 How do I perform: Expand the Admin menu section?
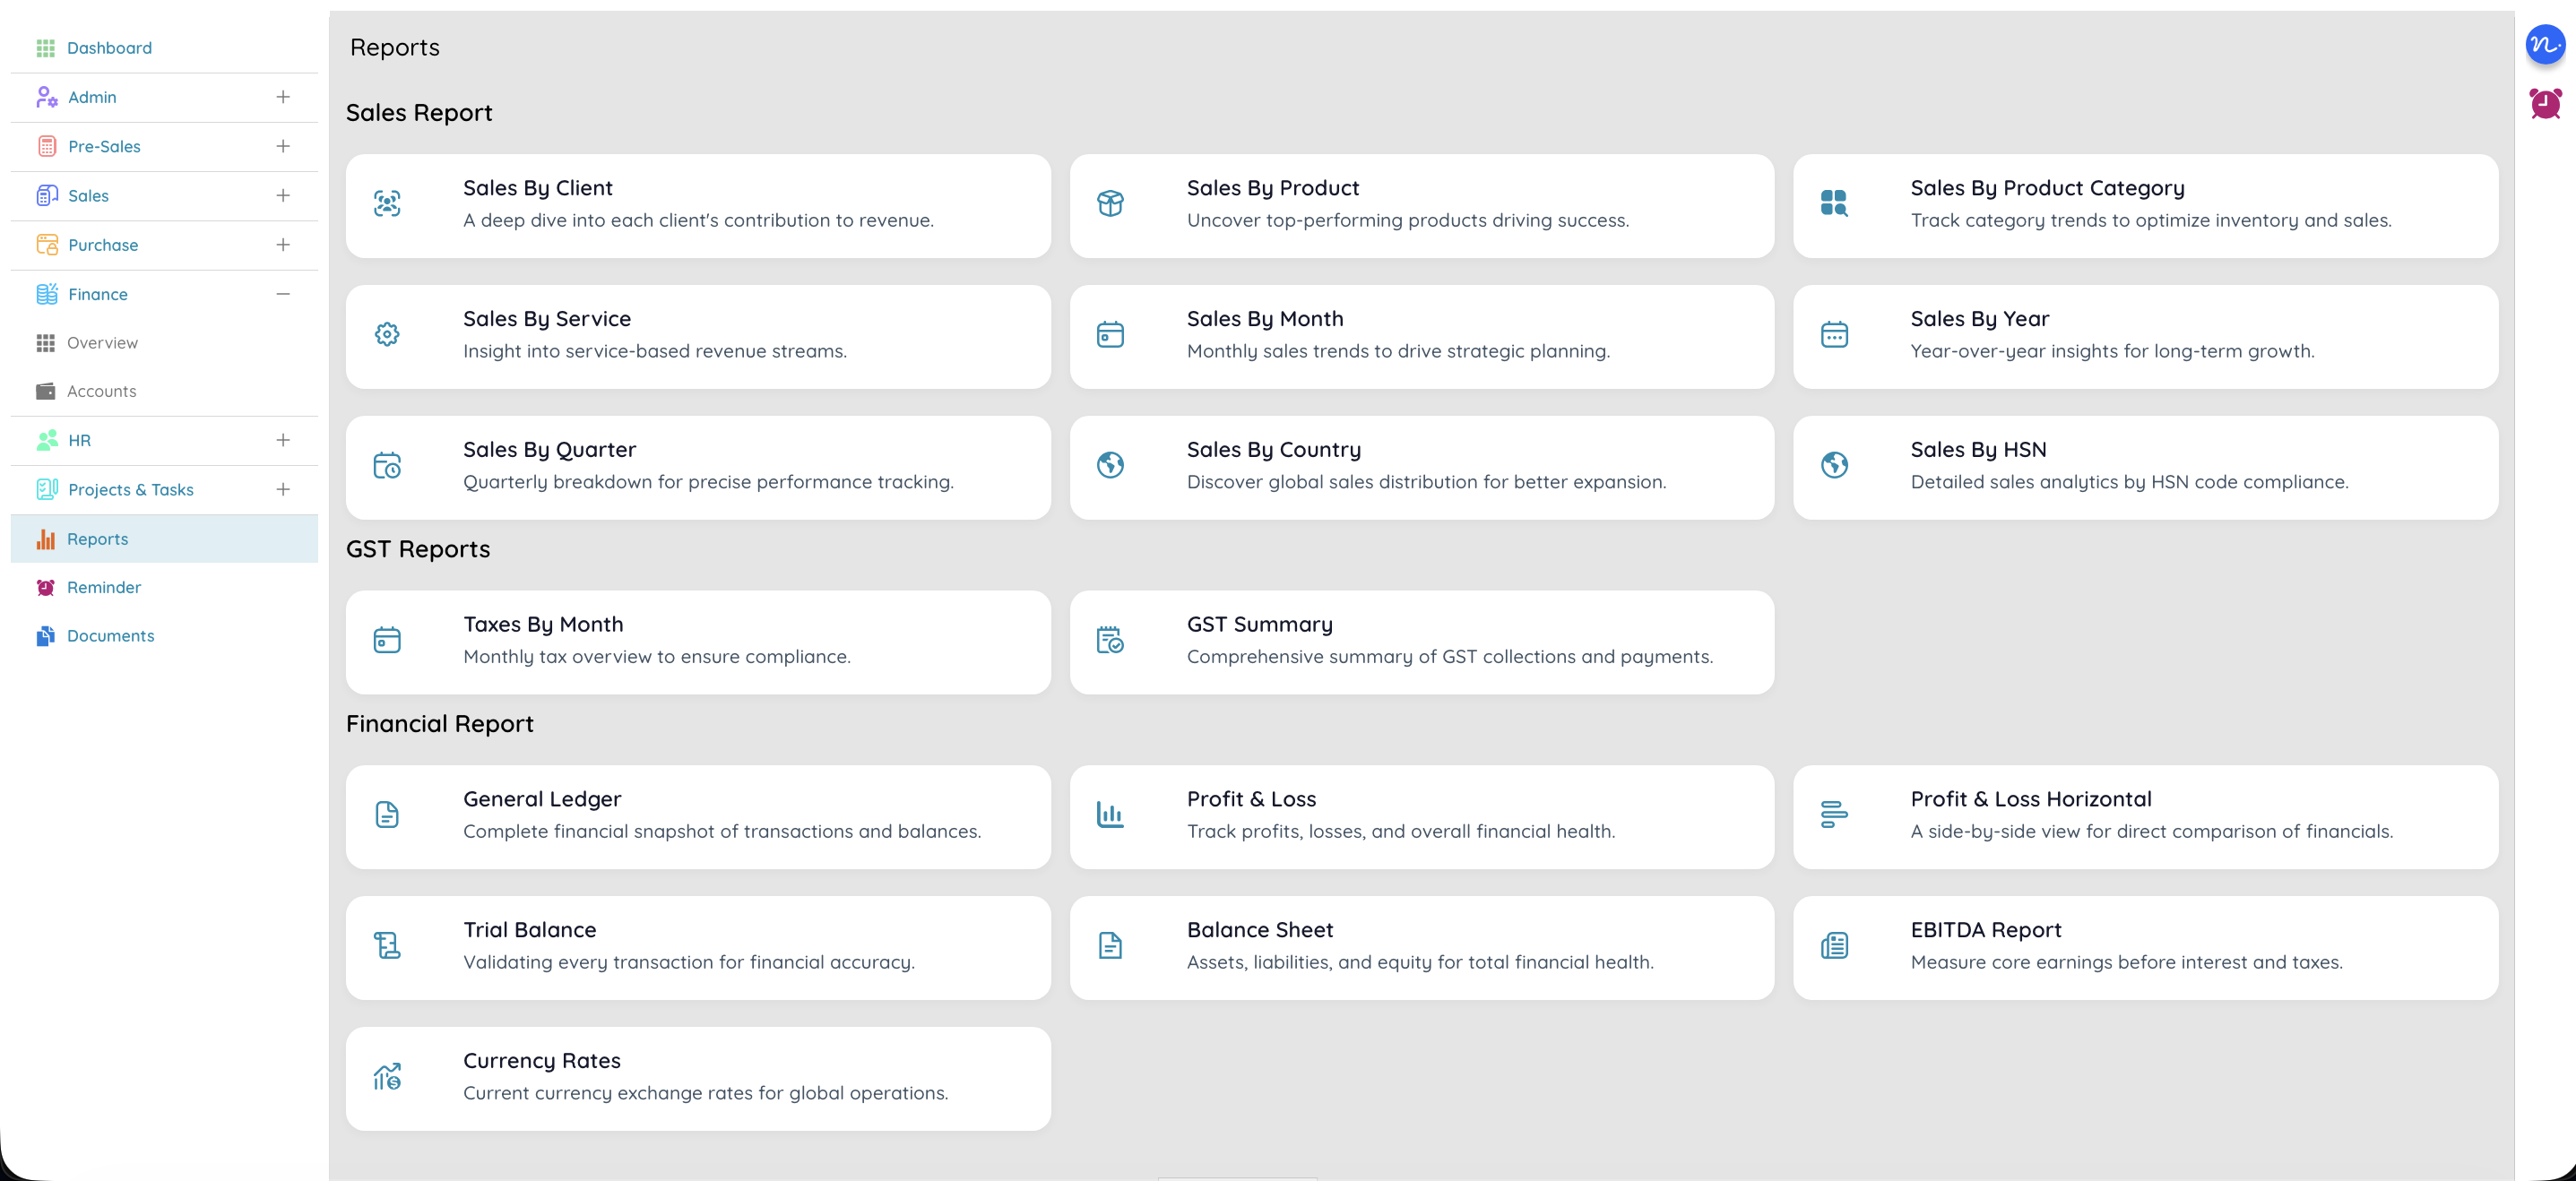pyautogui.click(x=283, y=97)
